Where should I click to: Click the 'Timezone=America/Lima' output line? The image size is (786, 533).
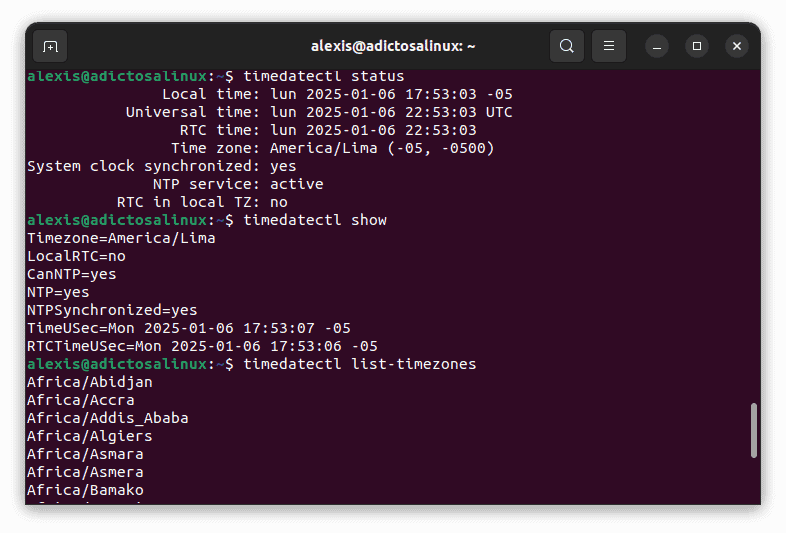[121, 238]
